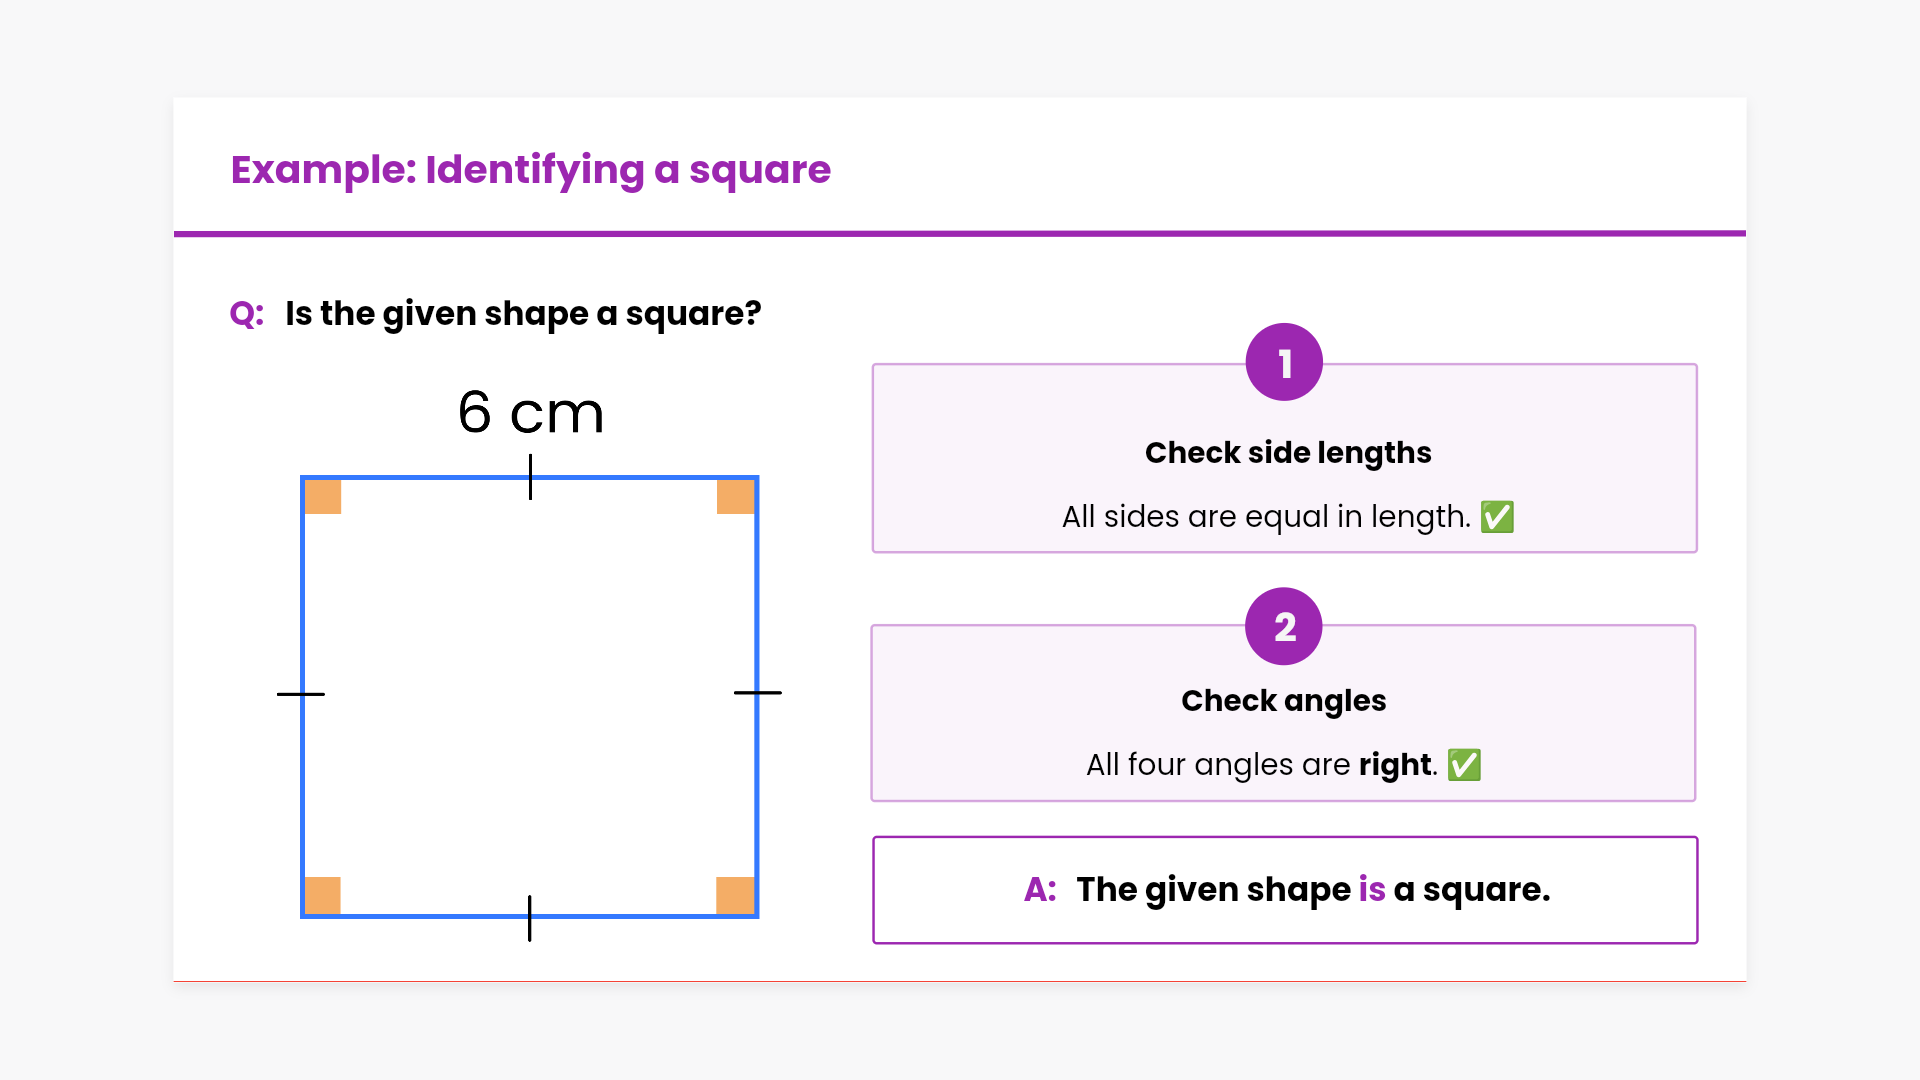Viewport: 1920px width, 1080px height.
Task: Click the purple step 2 circle
Action: 1284,626
